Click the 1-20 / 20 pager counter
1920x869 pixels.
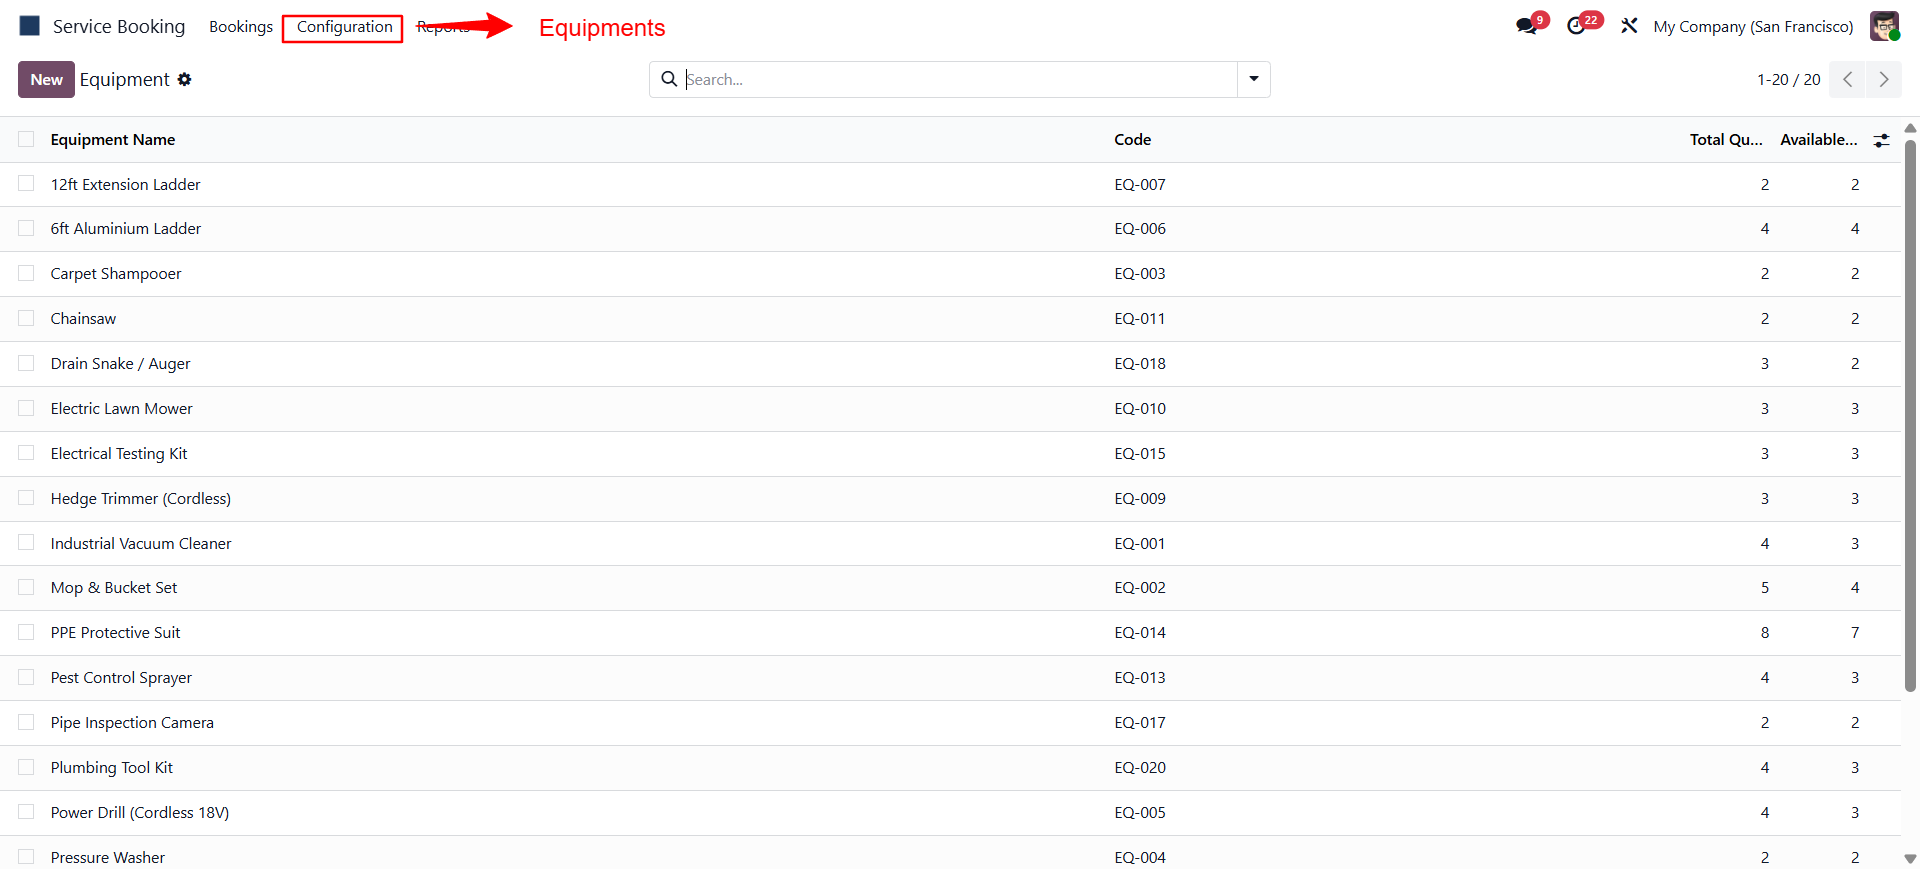coord(1788,80)
